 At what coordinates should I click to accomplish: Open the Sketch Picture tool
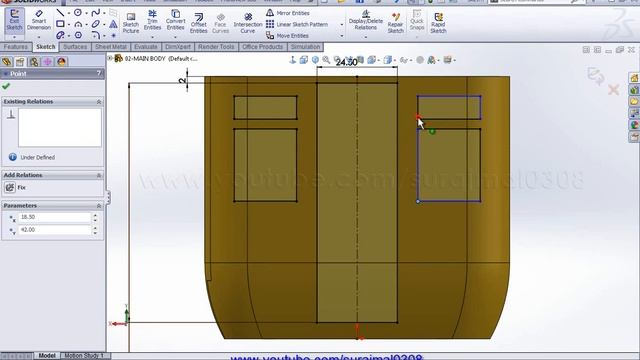pyautogui.click(x=131, y=23)
